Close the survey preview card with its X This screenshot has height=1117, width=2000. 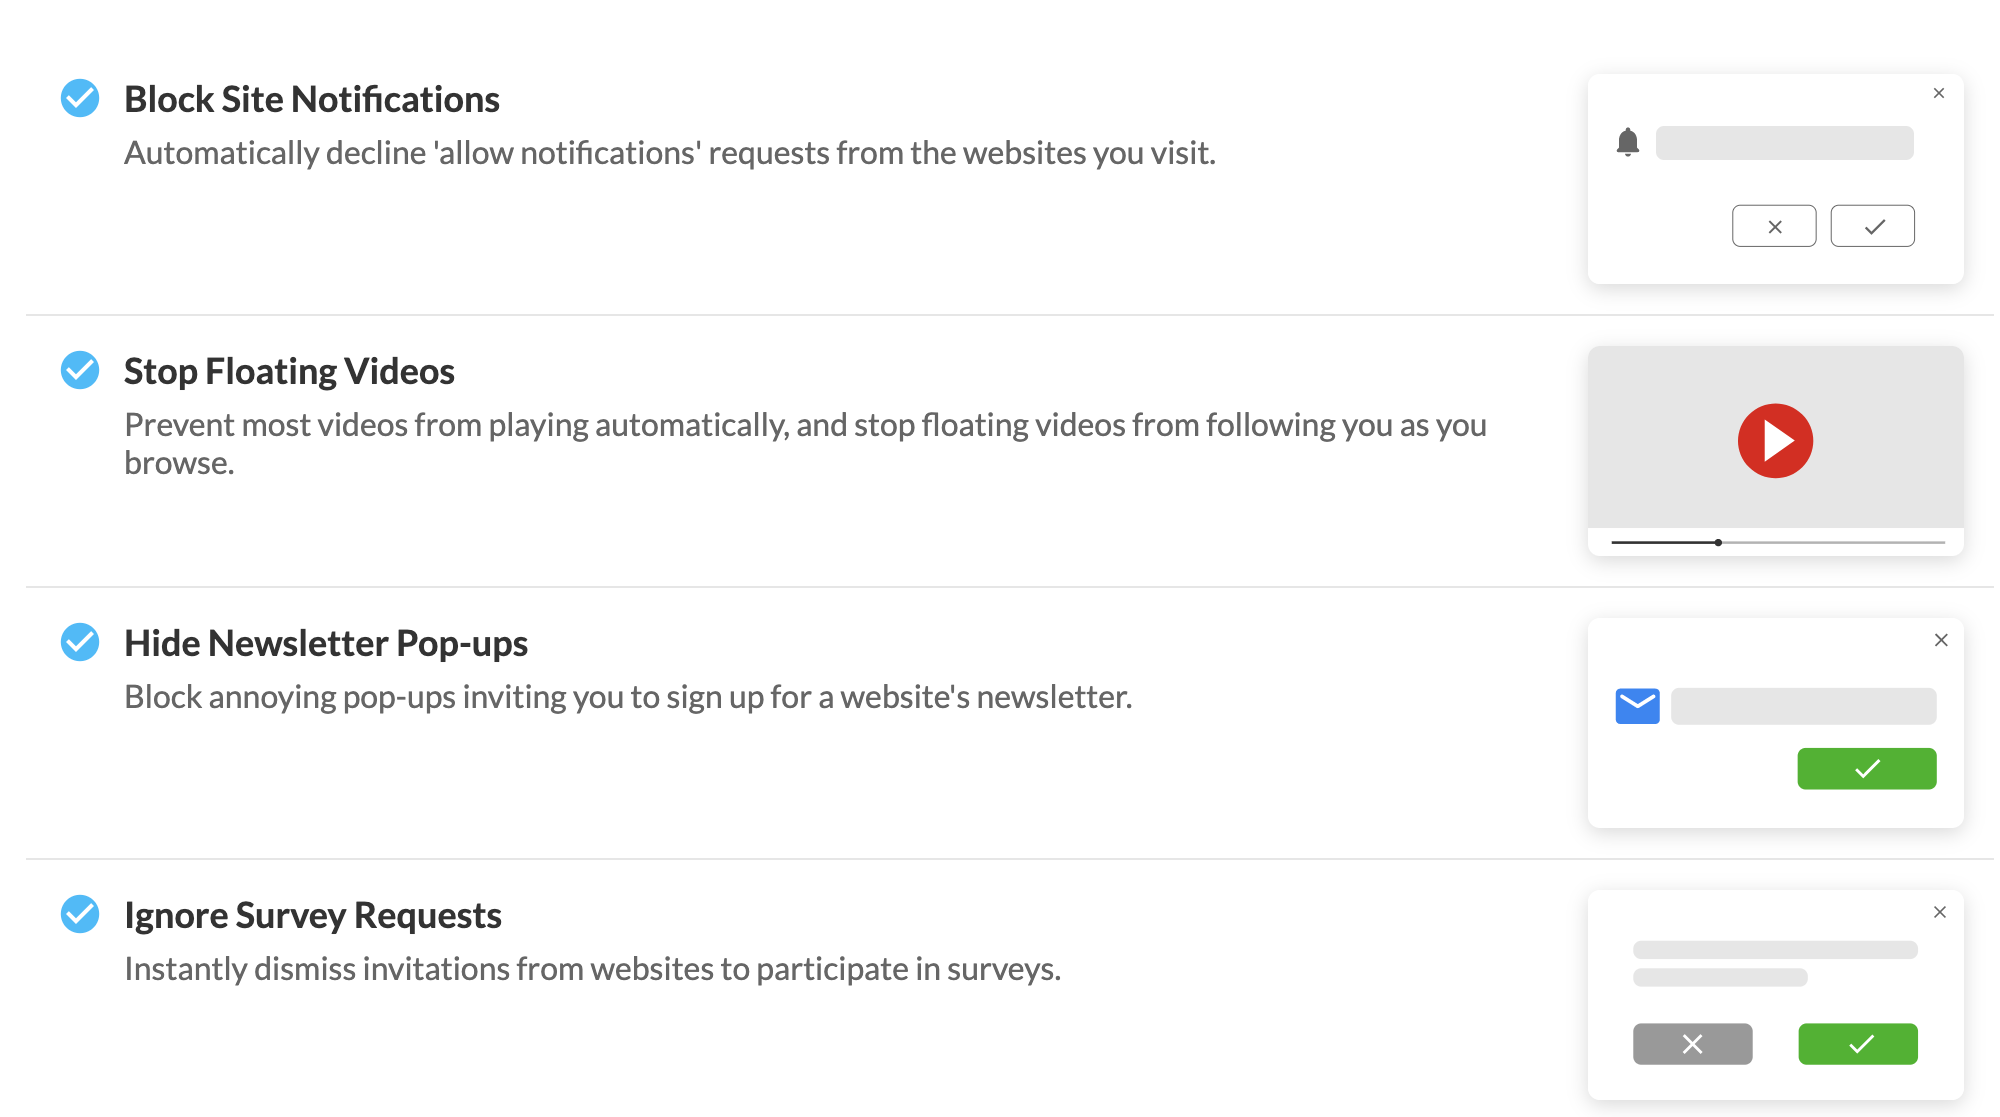1940,912
